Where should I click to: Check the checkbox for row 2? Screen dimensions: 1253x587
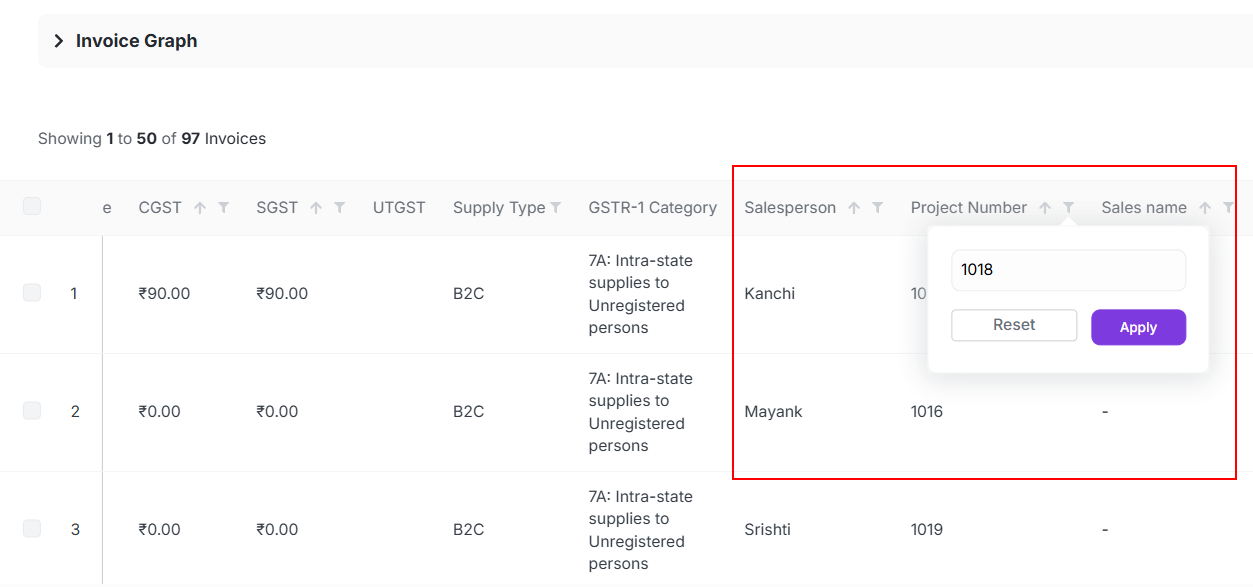tap(32, 411)
